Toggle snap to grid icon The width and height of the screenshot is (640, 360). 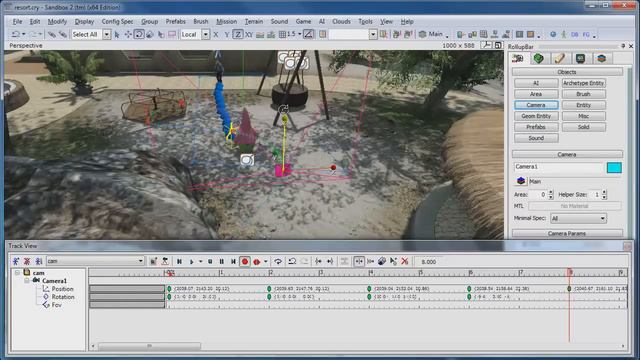pos(282,35)
